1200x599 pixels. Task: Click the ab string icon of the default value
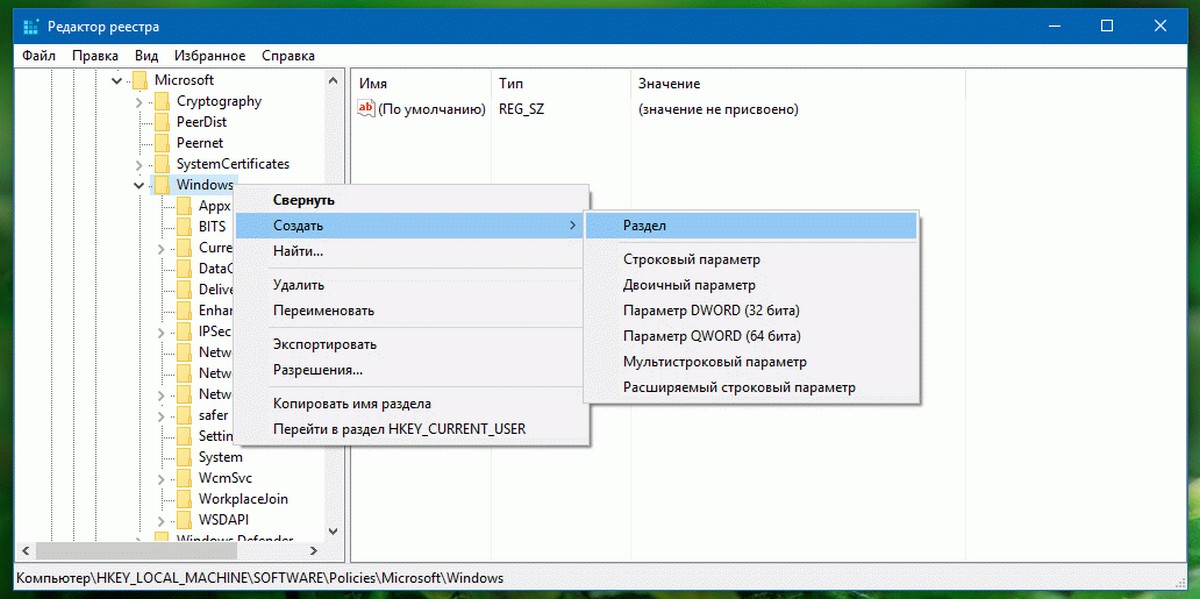(366, 109)
